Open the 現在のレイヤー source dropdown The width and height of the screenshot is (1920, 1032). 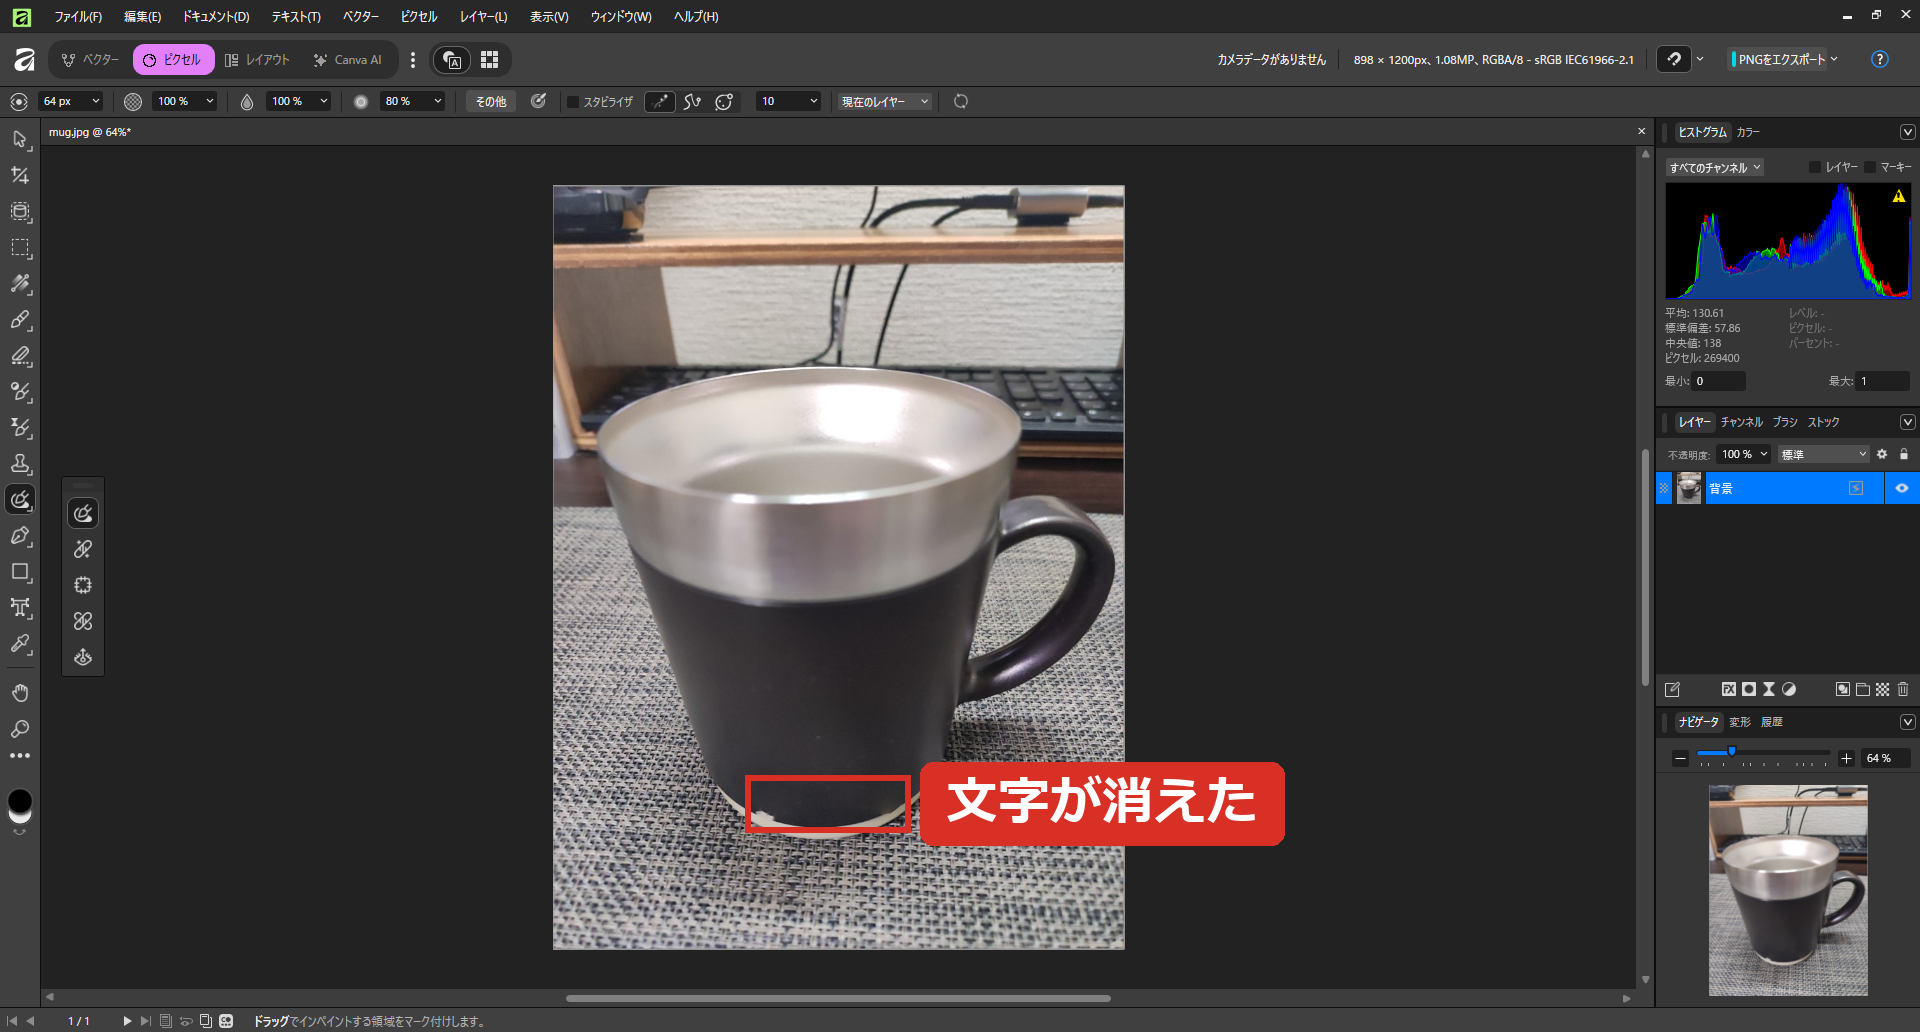886,101
